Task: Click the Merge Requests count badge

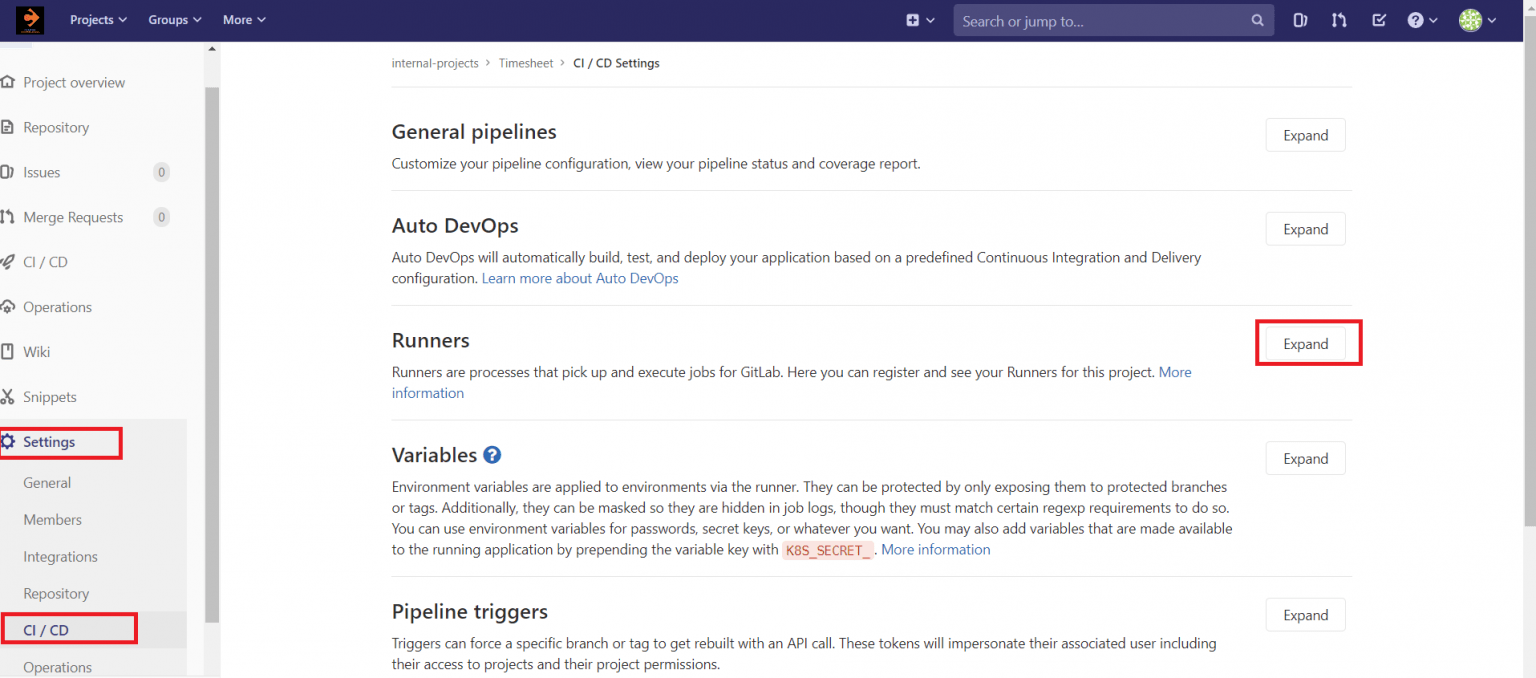Action: click(161, 217)
